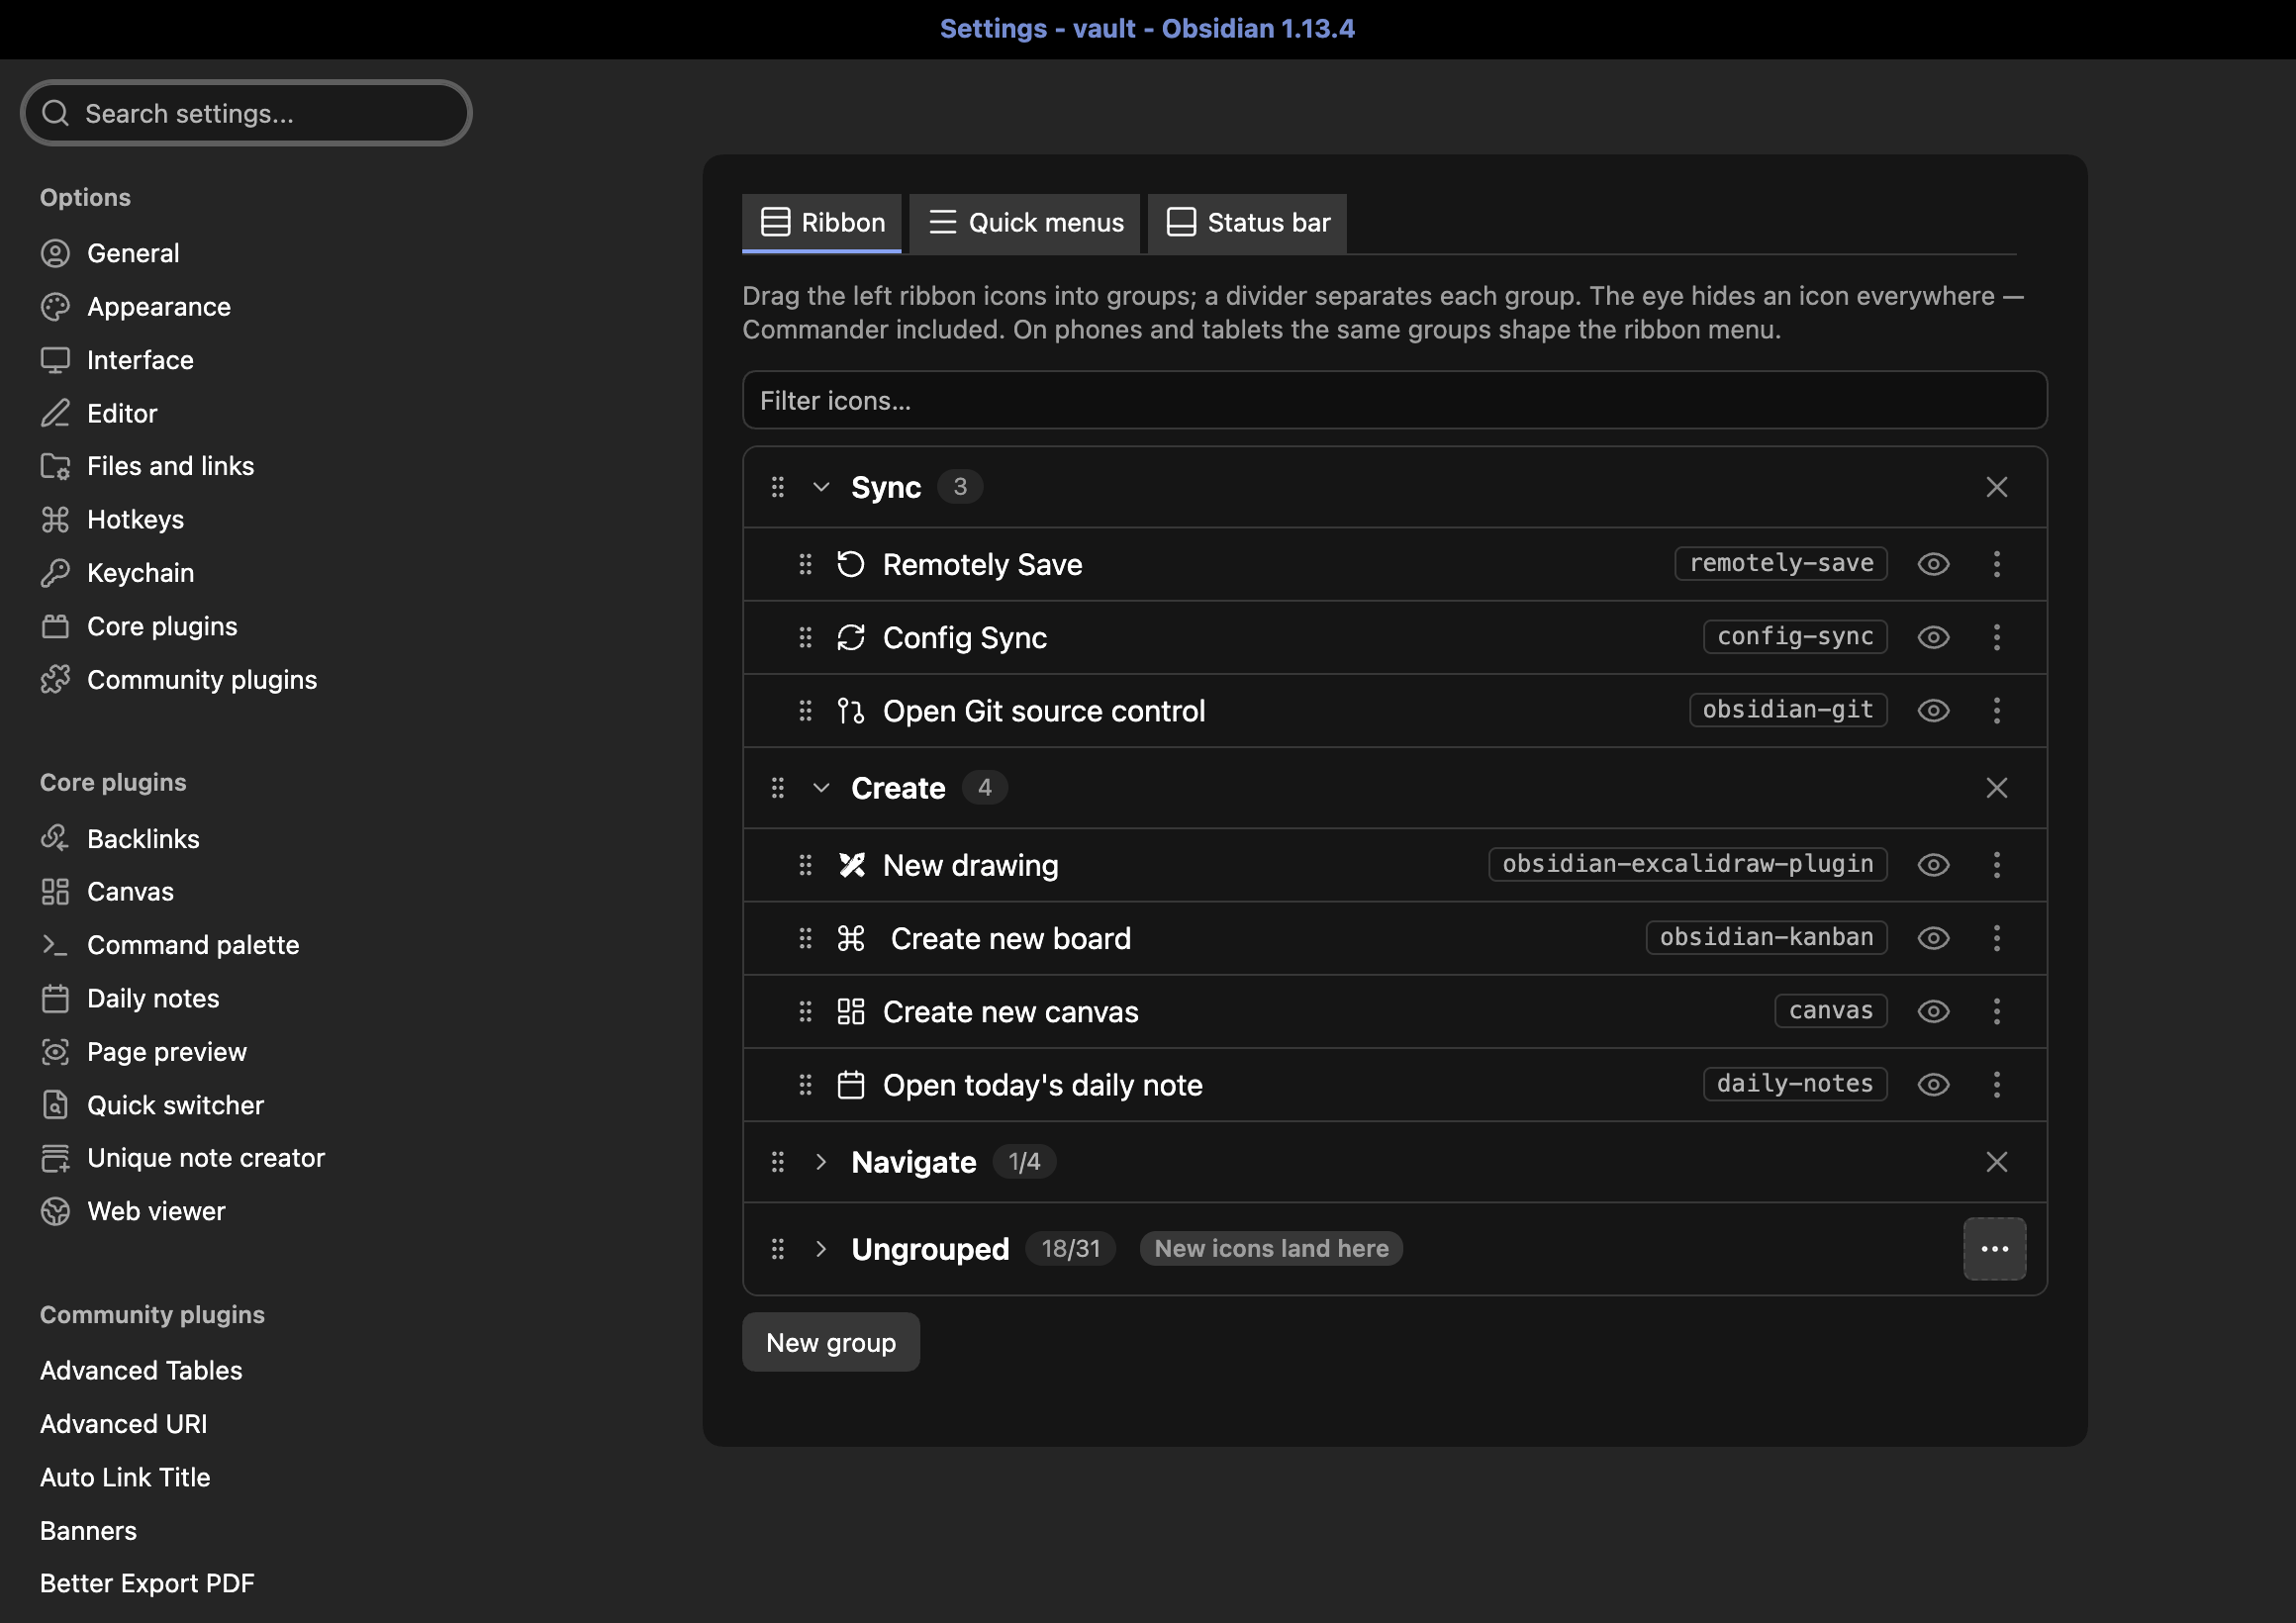Open Advanced Tables plugin settings
Viewport: 2296px width, 1623px height.
tap(141, 1371)
